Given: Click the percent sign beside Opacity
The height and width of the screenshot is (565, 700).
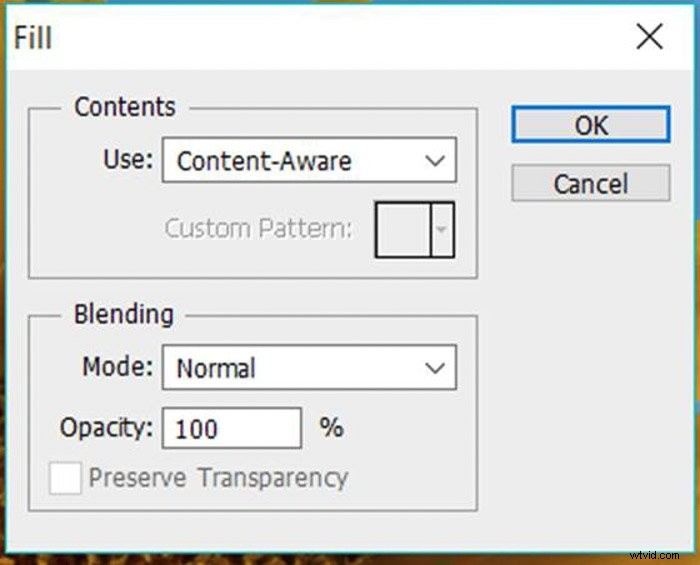Looking at the screenshot, I should click(x=331, y=428).
